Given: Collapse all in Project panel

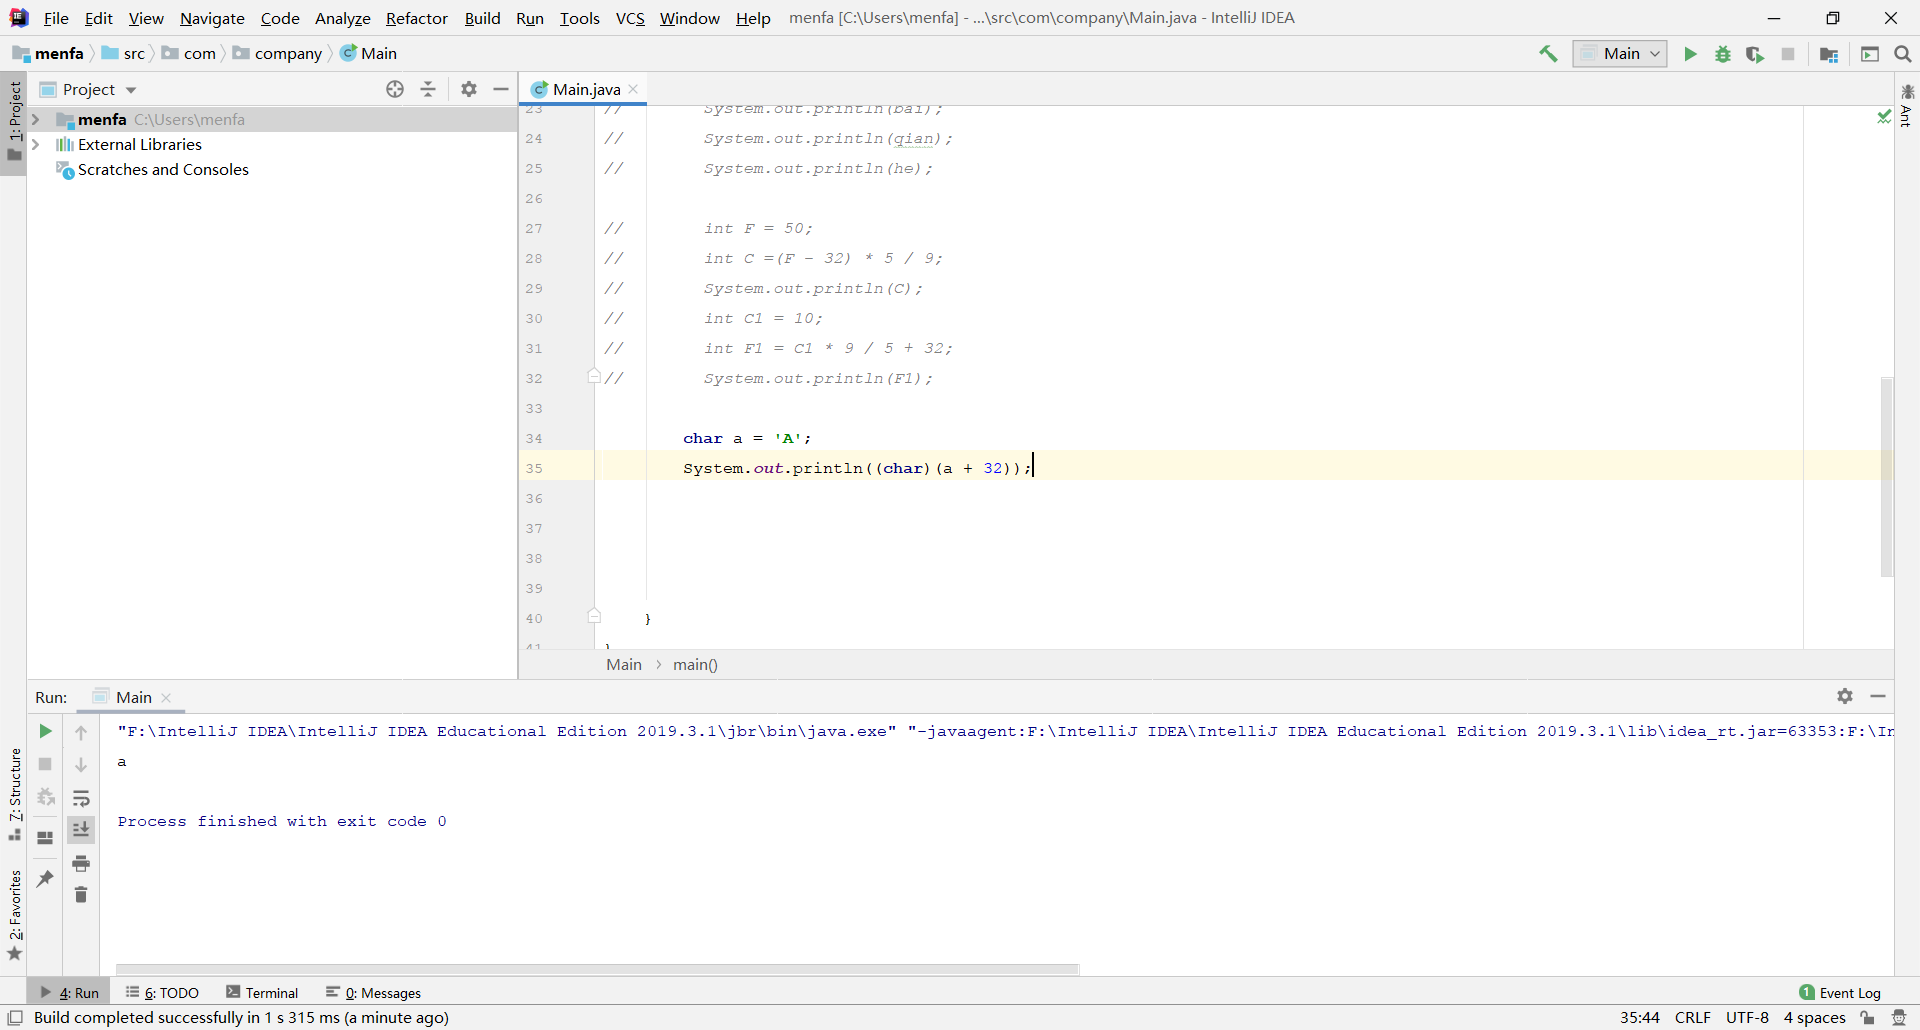Looking at the screenshot, I should 428,89.
